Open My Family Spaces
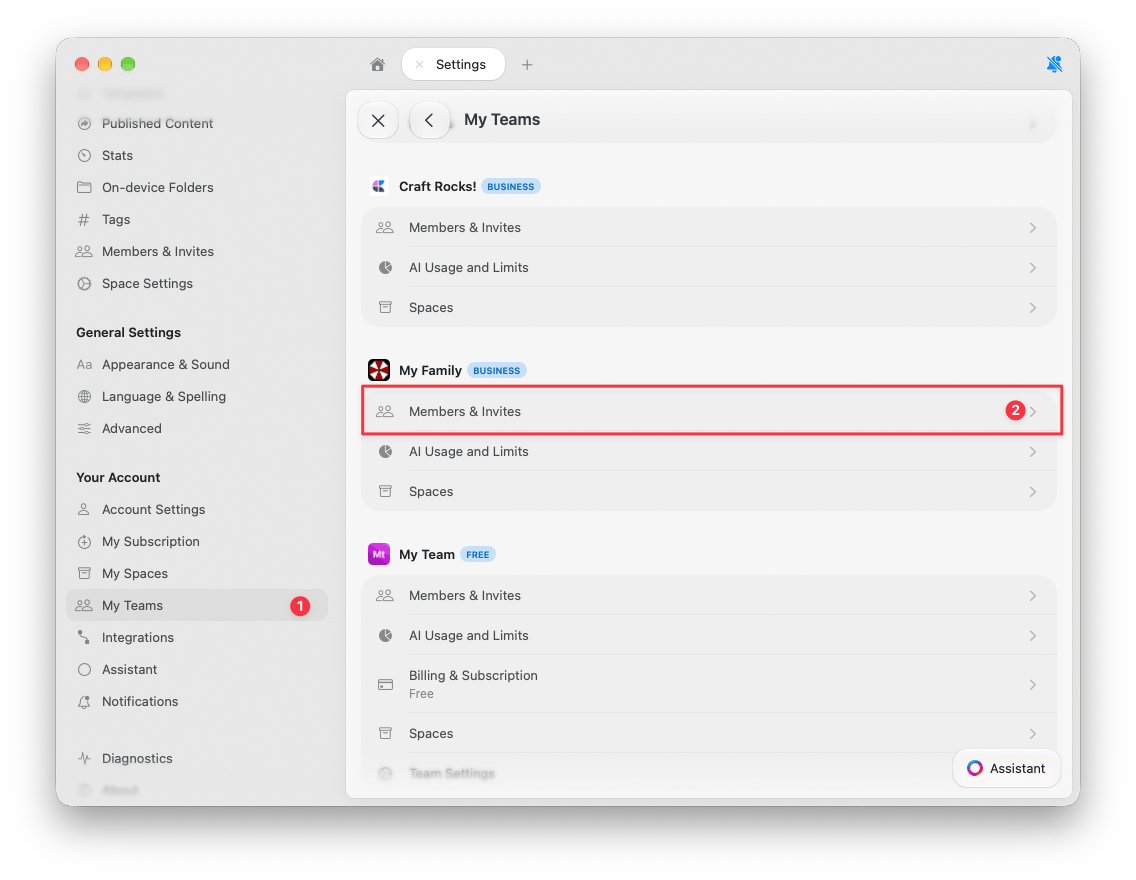 [x=709, y=491]
